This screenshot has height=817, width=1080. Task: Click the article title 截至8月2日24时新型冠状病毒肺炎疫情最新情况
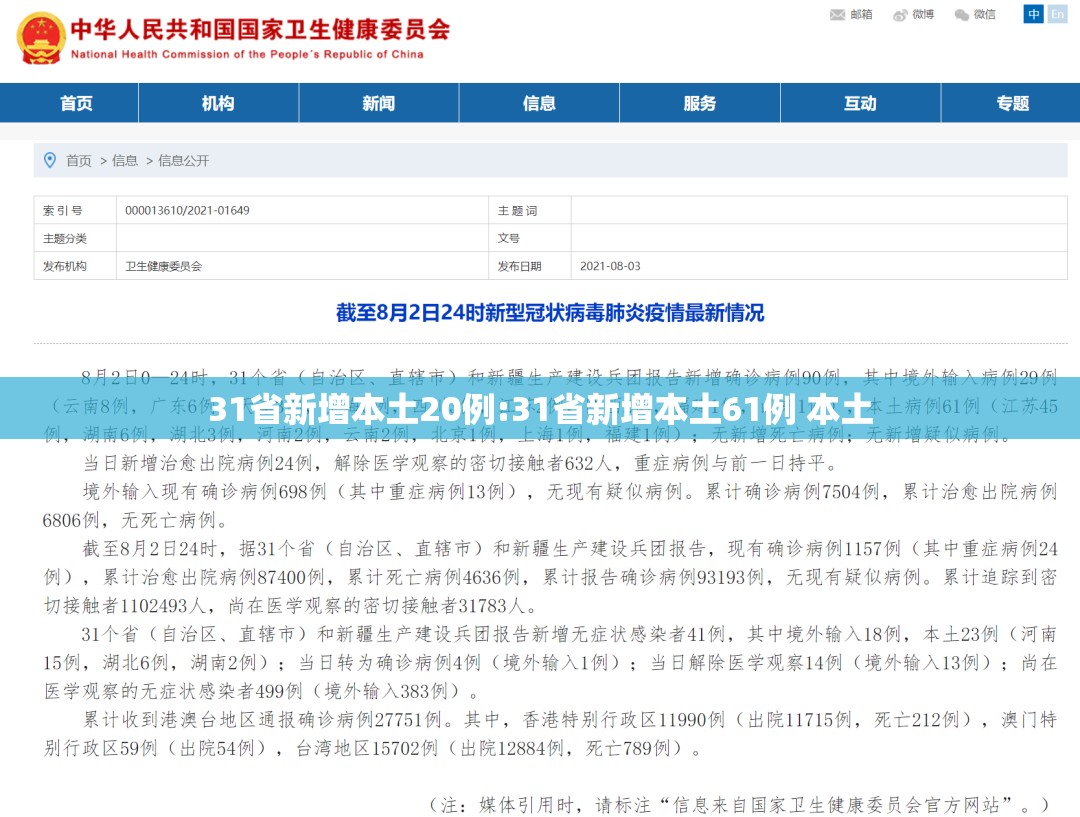coord(550,313)
